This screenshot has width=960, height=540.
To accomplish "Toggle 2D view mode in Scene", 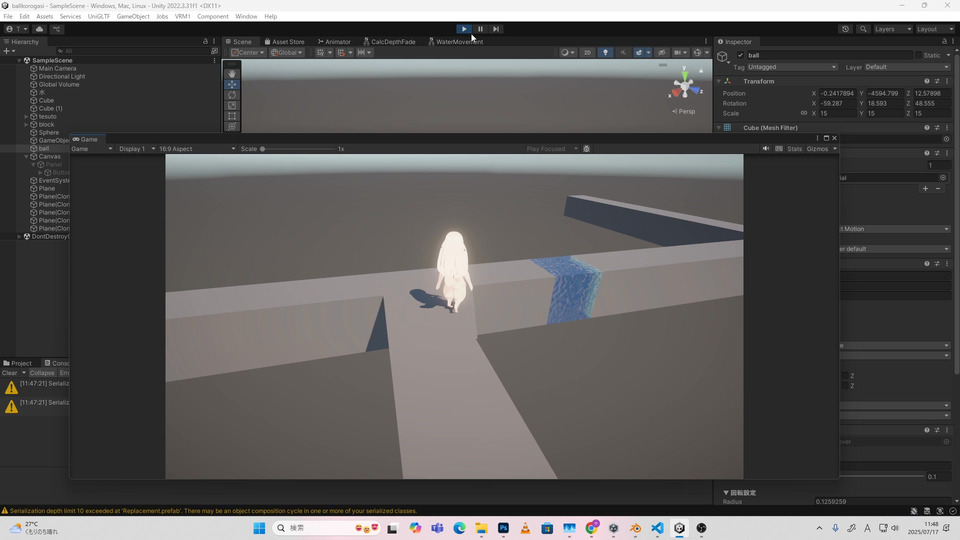I will [587, 53].
